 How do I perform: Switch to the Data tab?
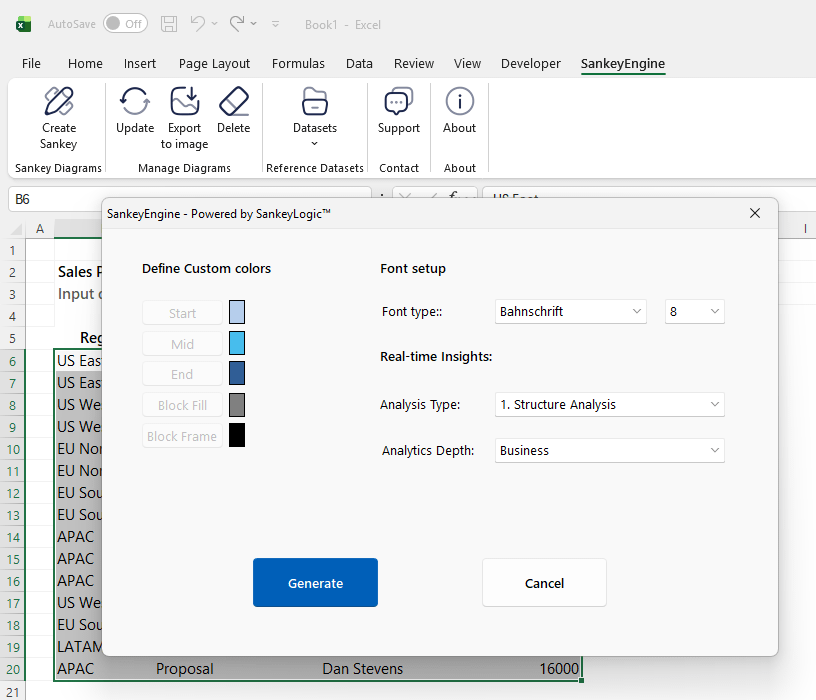(x=359, y=63)
